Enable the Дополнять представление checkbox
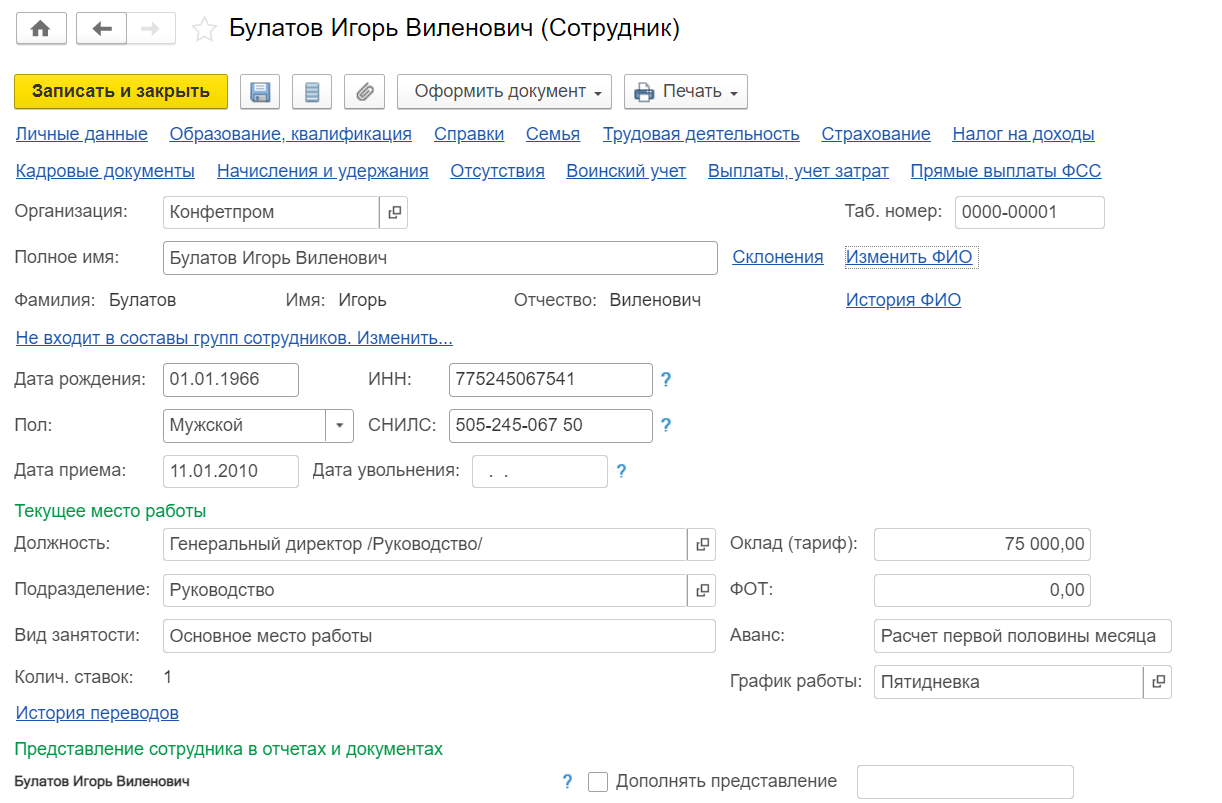Image resolution: width=1222 pixels, height=803 pixels. (x=598, y=782)
